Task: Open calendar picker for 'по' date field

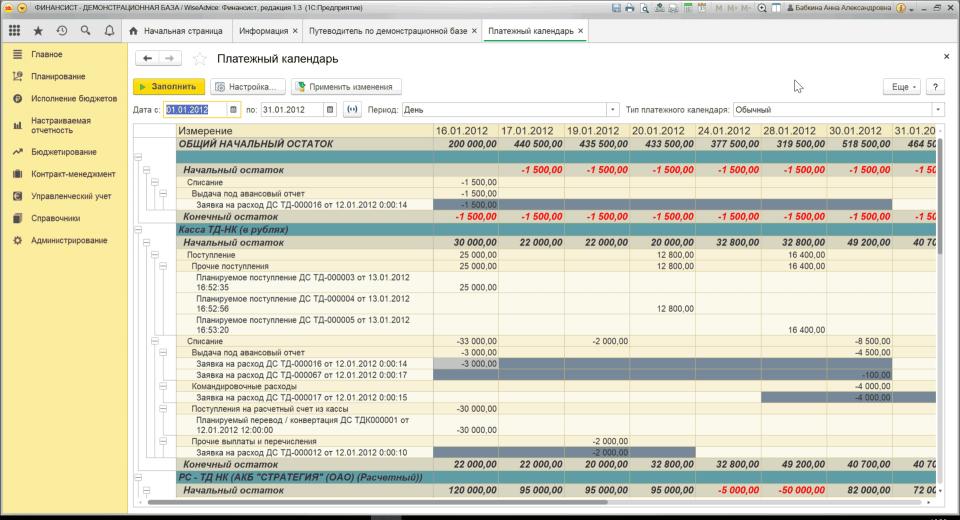Action: (330, 110)
